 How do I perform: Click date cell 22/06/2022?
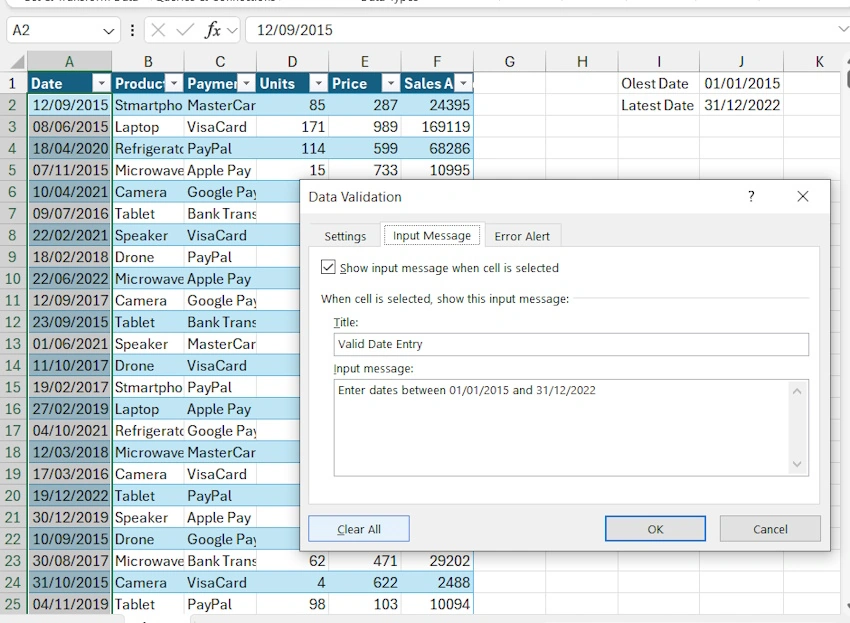tap(70, 279)
